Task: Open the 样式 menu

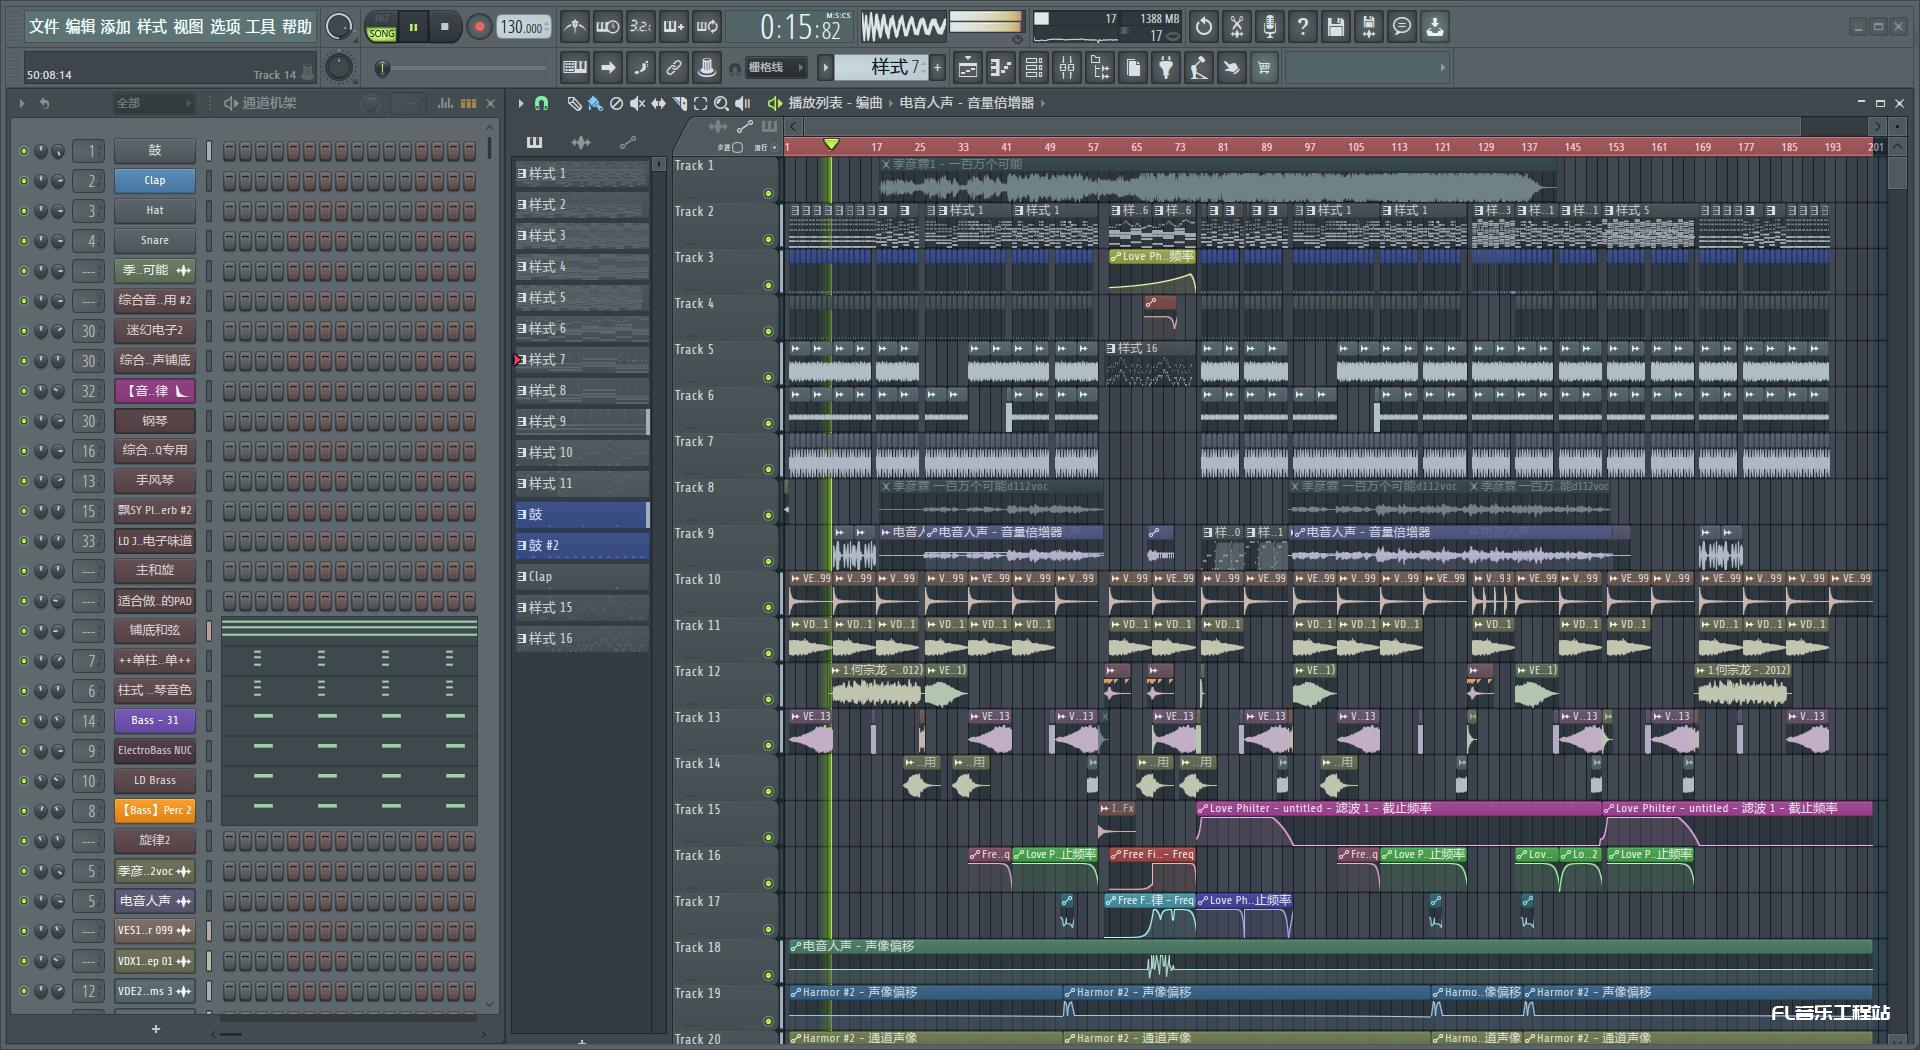Action: click(152, 27)
